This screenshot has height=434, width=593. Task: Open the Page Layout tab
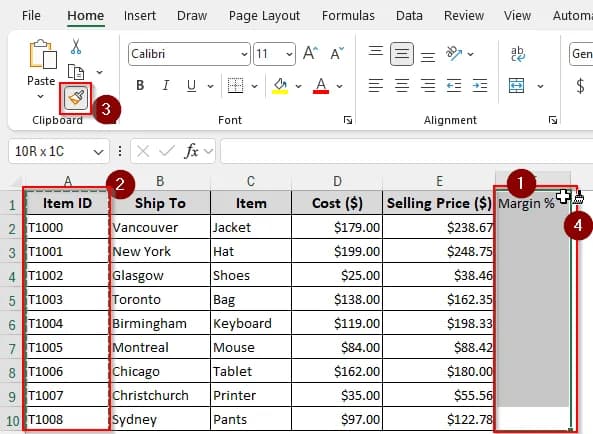(264, 16)
